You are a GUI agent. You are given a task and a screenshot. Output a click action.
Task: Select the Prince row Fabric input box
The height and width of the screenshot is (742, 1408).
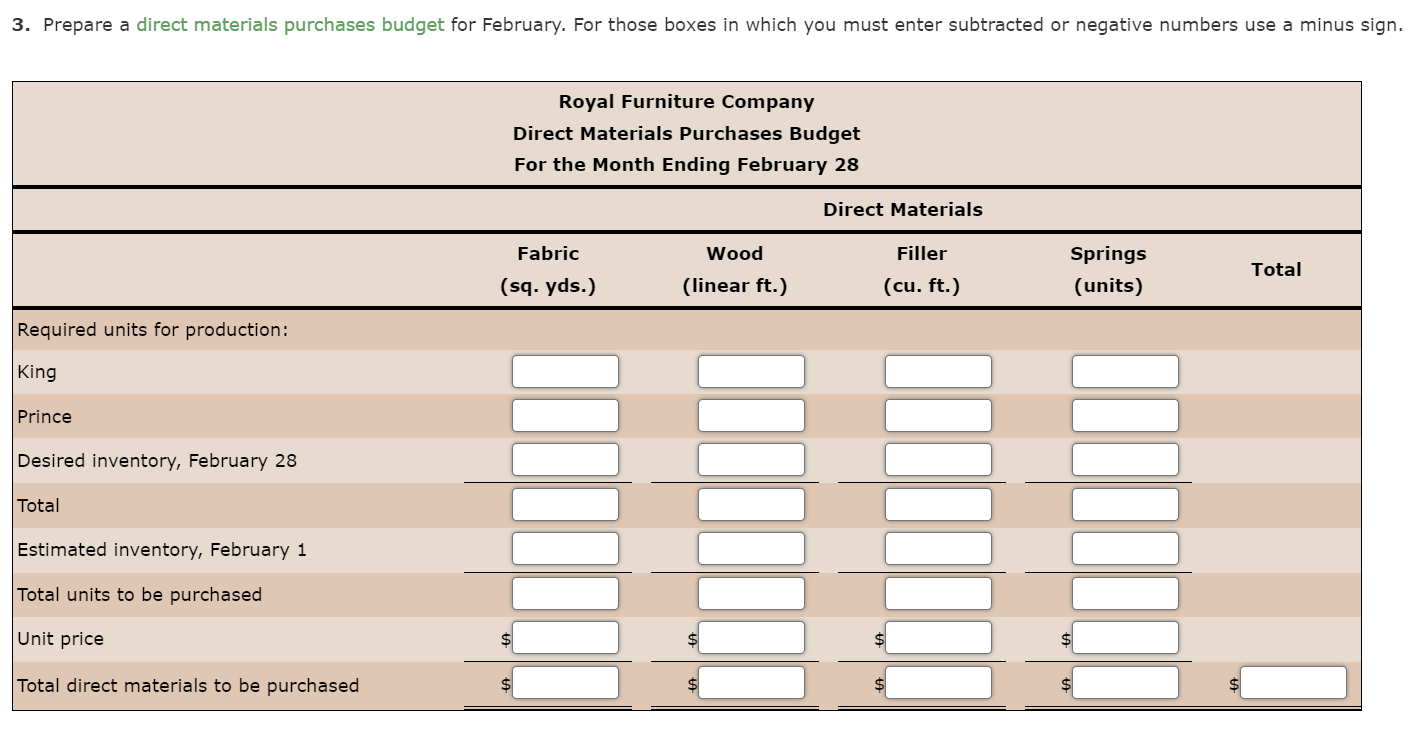point(565,414)
